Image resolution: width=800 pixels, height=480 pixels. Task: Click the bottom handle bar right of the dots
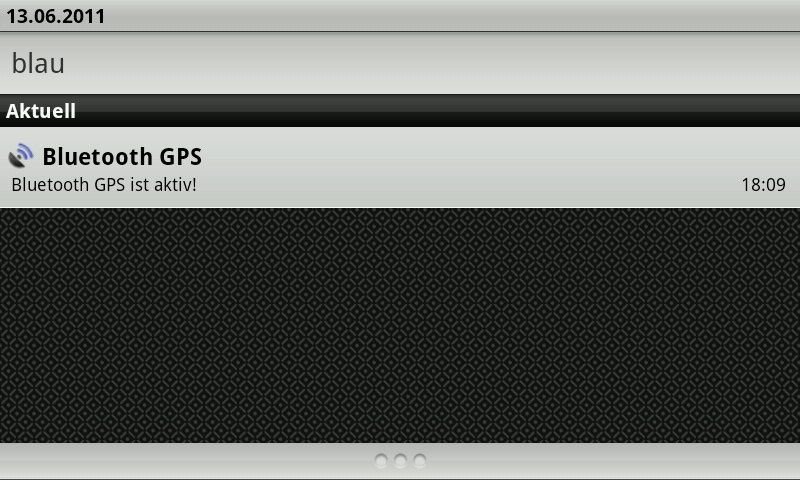click(x=614, y=461)
